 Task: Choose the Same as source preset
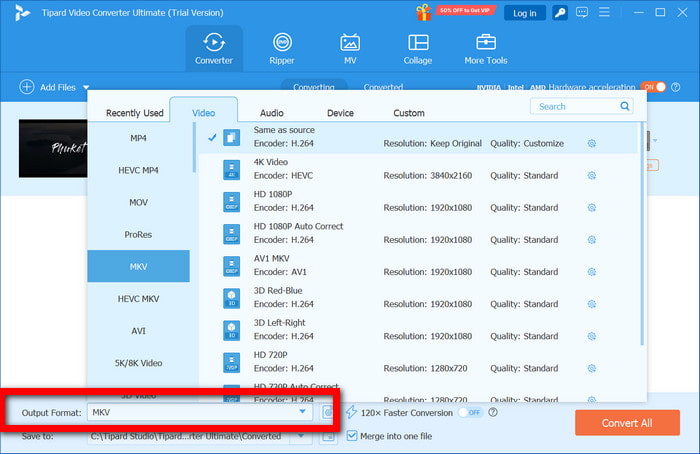point(418,137)
